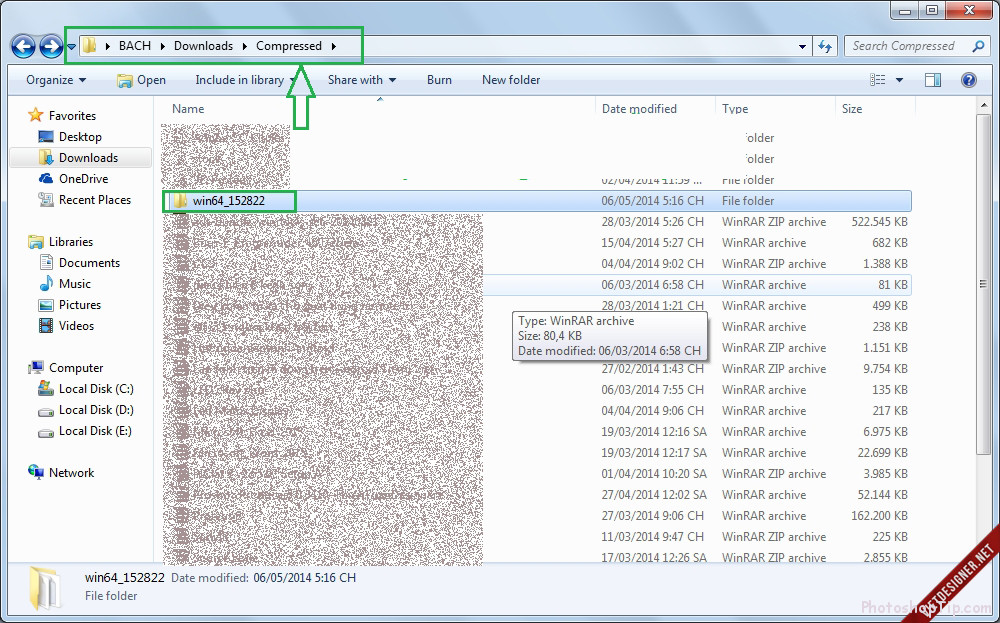Click the Music note icon

(46, 284)
